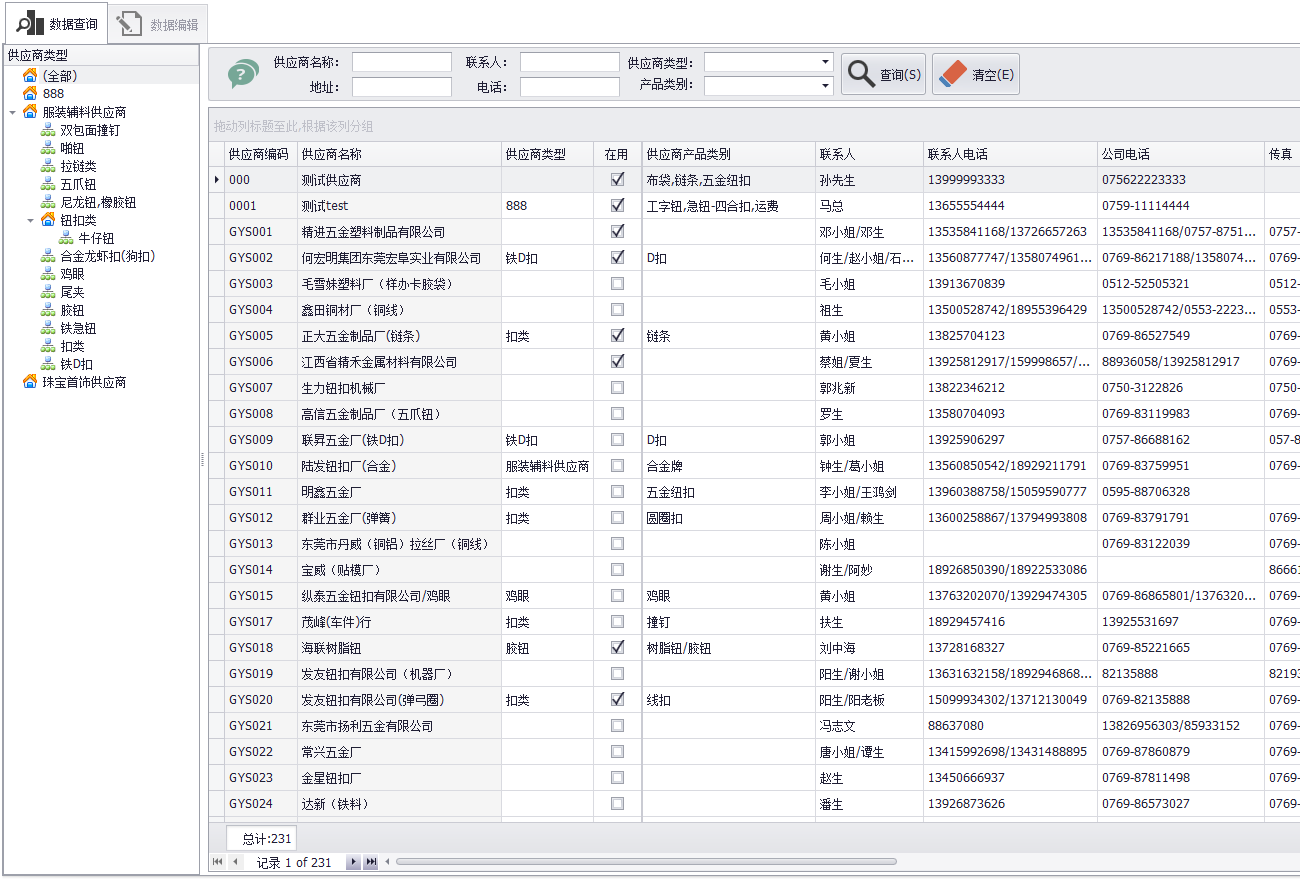1300x882 pixels.
Task: Toggle 在用 checkbox for GYS005
Action: [617, 336]
